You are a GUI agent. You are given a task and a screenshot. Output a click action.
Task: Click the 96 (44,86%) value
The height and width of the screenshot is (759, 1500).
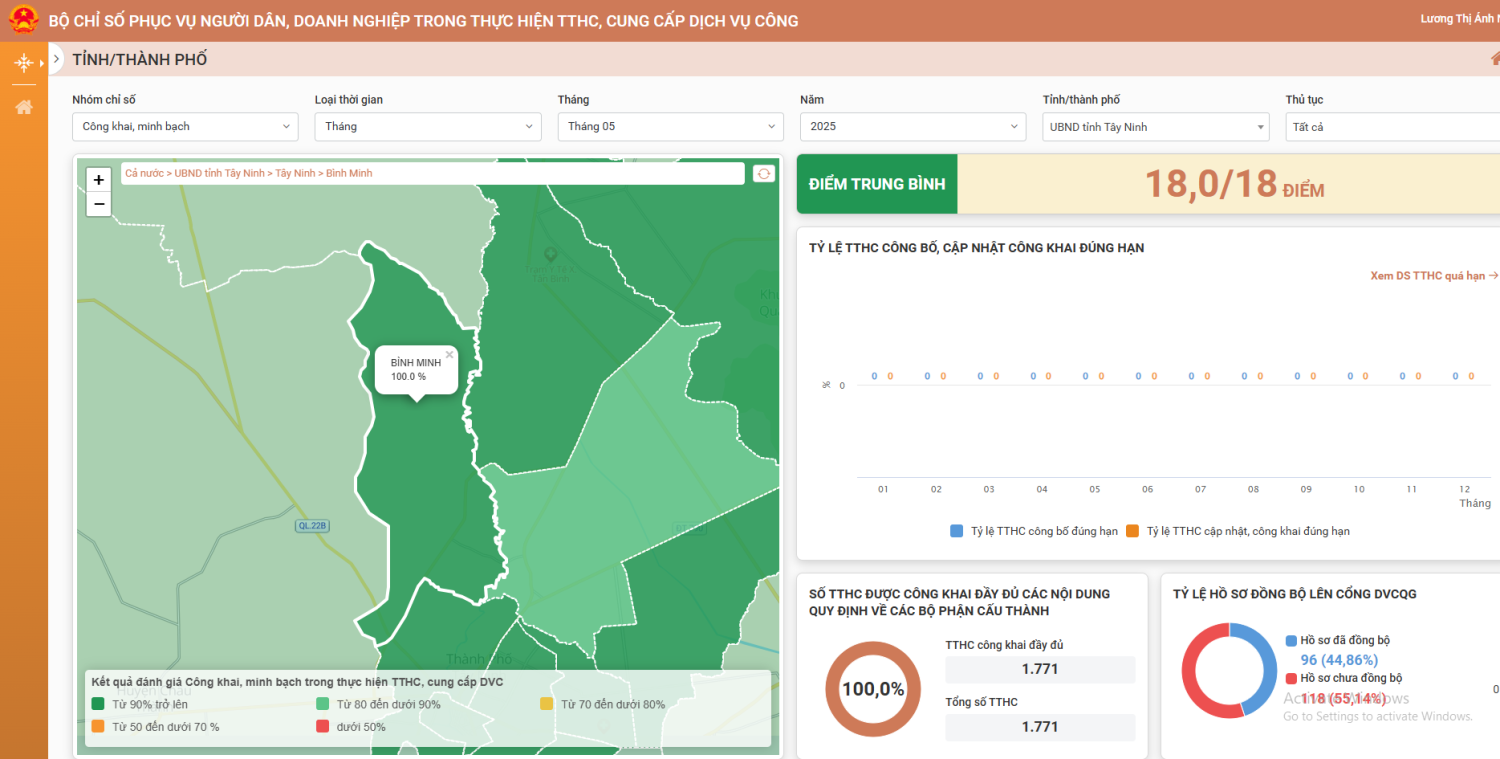click(1339, 660)
